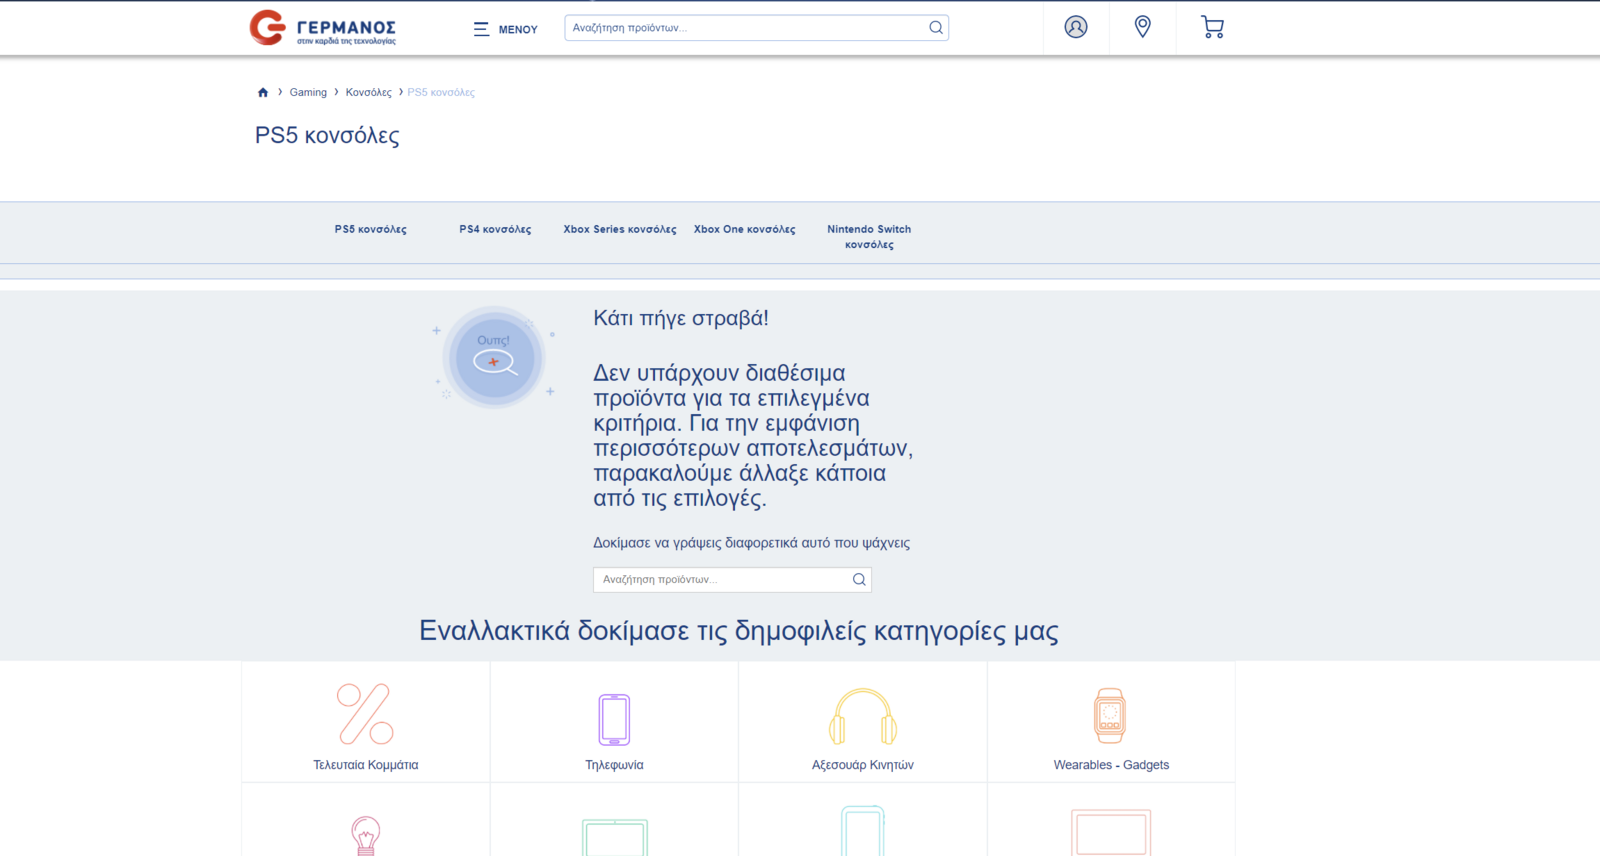Click the PS5 κονσόλες breadcrumb item

pos(441,92)
